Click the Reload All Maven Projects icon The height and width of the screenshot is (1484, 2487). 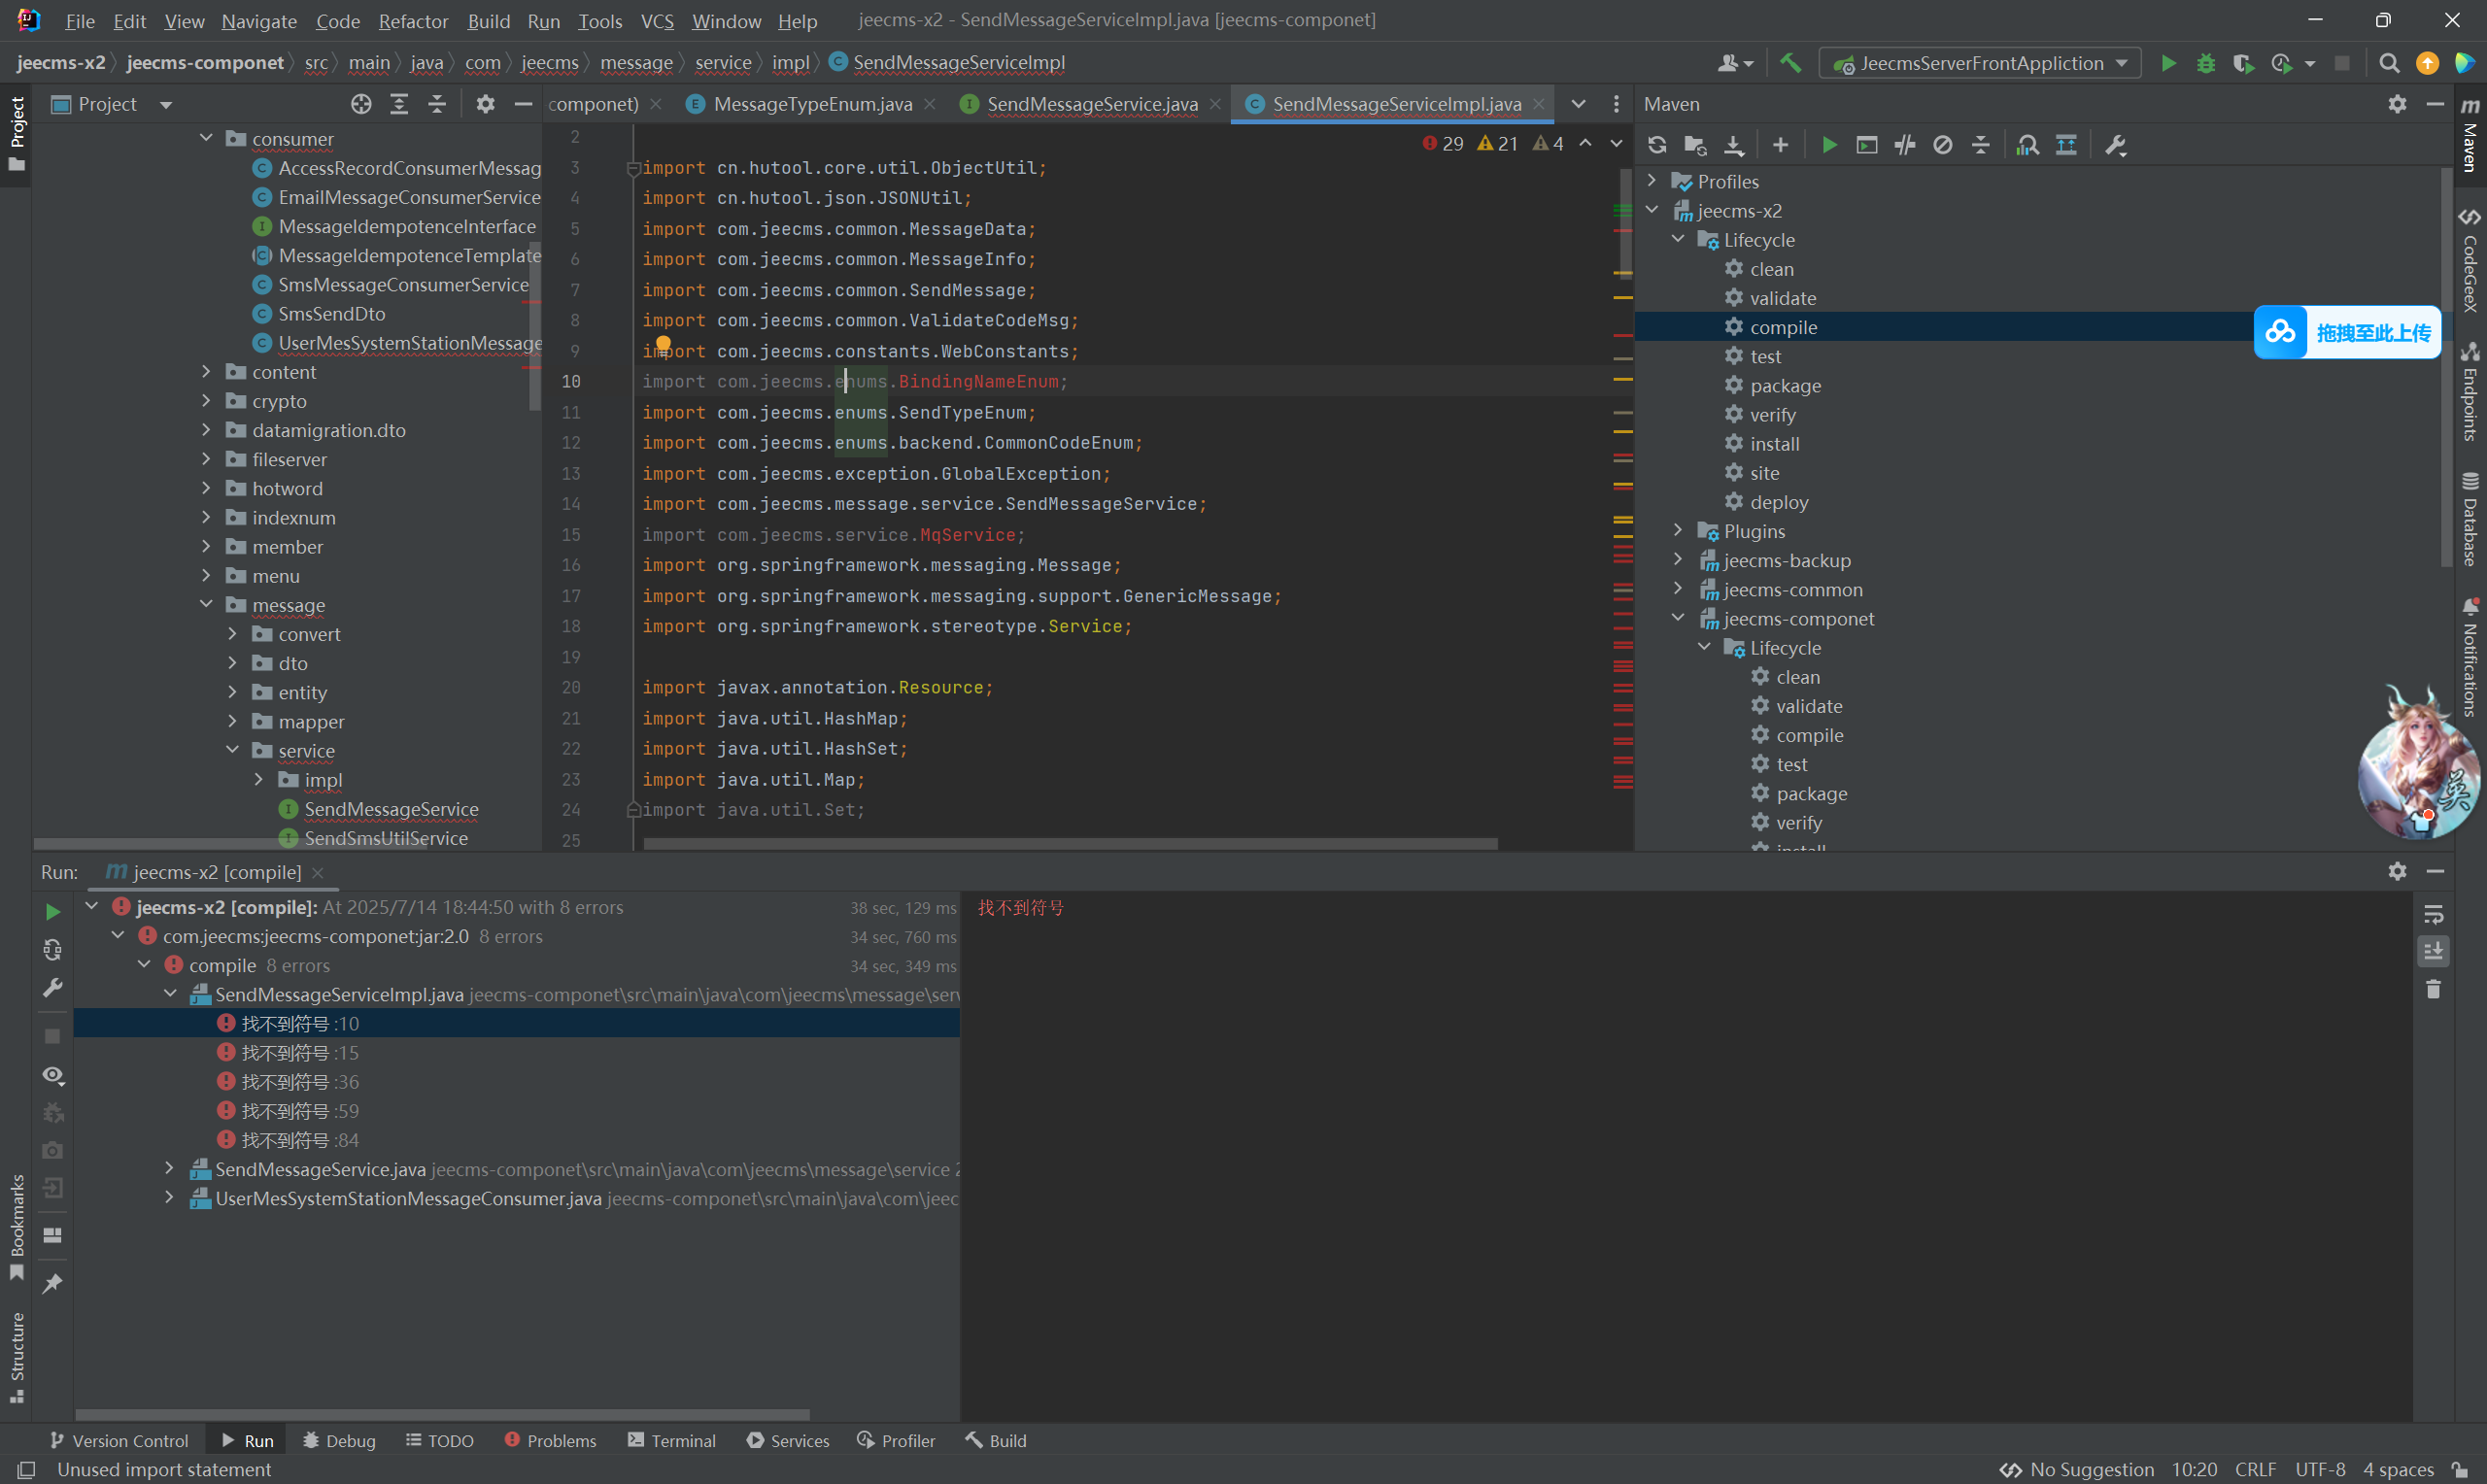tap(1657, 145)
